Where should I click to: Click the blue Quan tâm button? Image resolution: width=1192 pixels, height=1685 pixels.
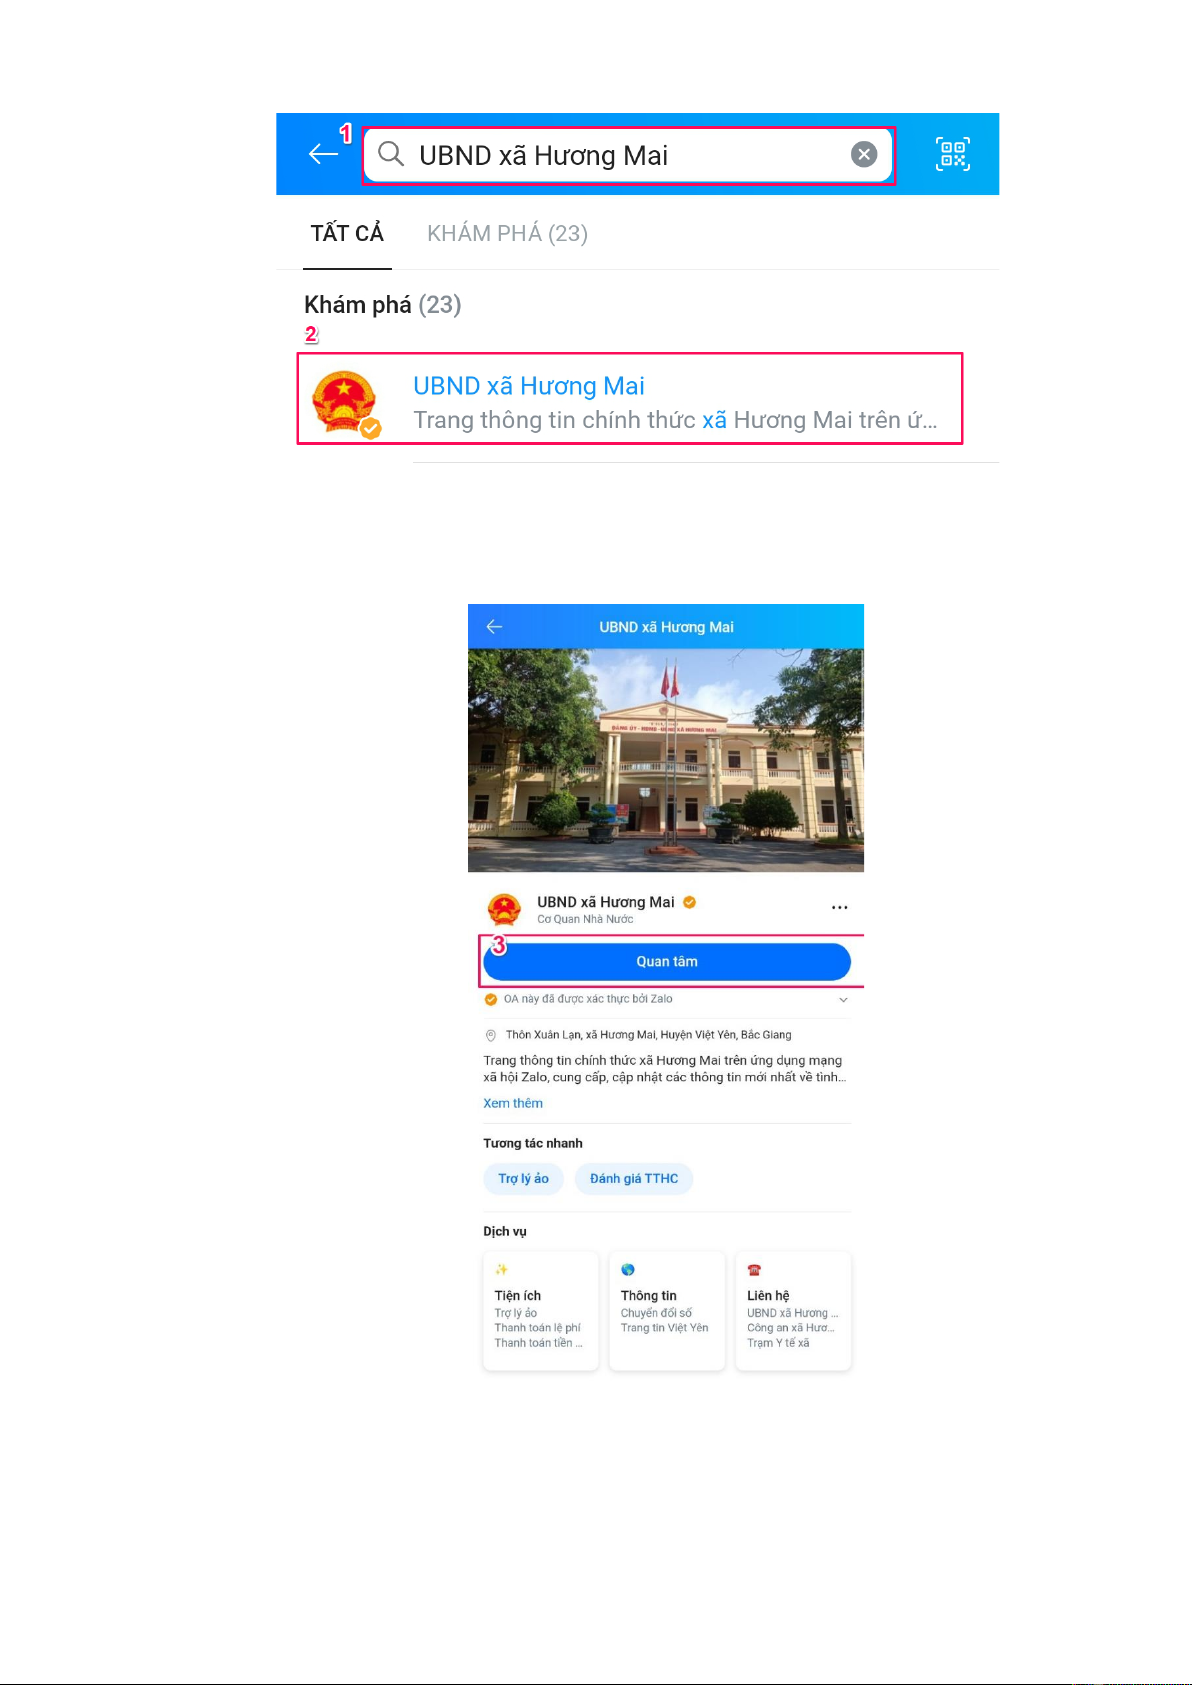667,962
